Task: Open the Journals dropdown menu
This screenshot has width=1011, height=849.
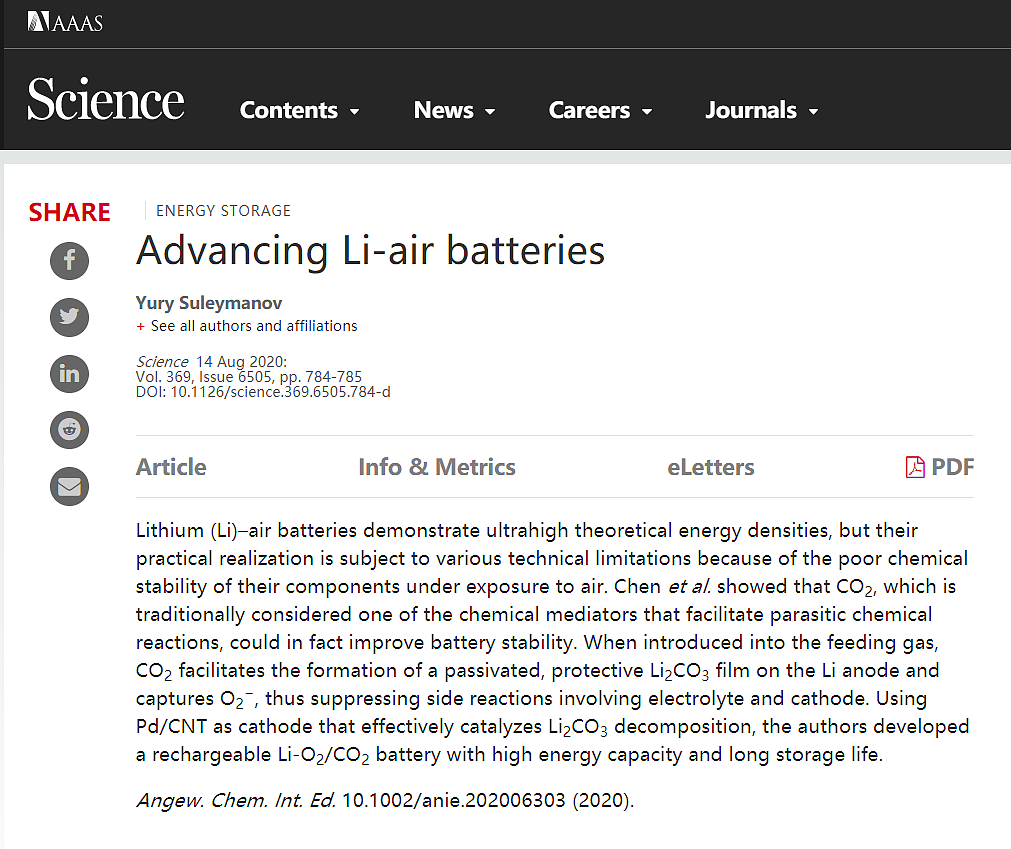Action: [761, 111]
